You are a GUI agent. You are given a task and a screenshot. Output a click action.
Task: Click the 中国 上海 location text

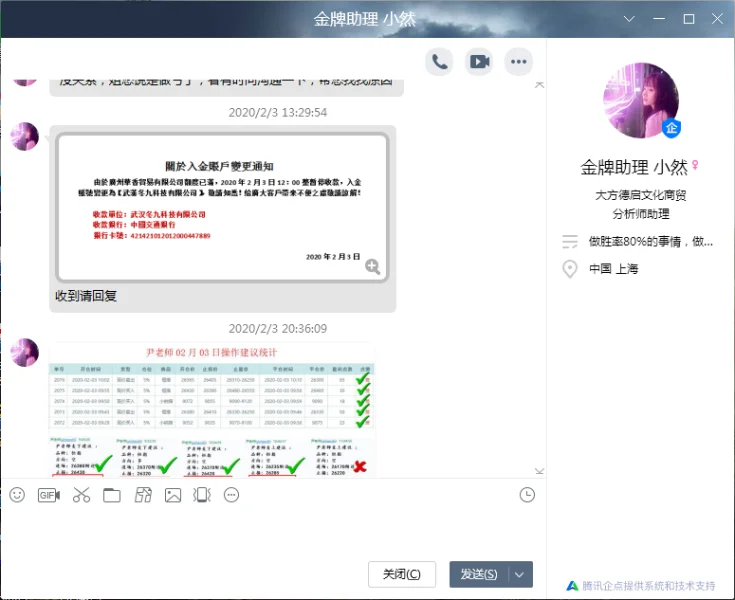614,269
